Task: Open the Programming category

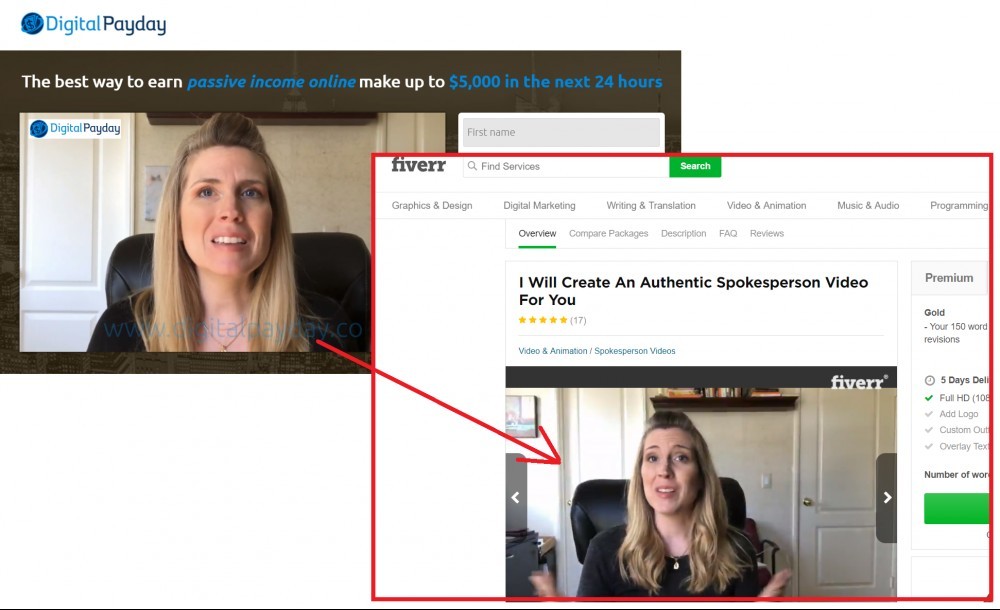Action: point(959,205)
